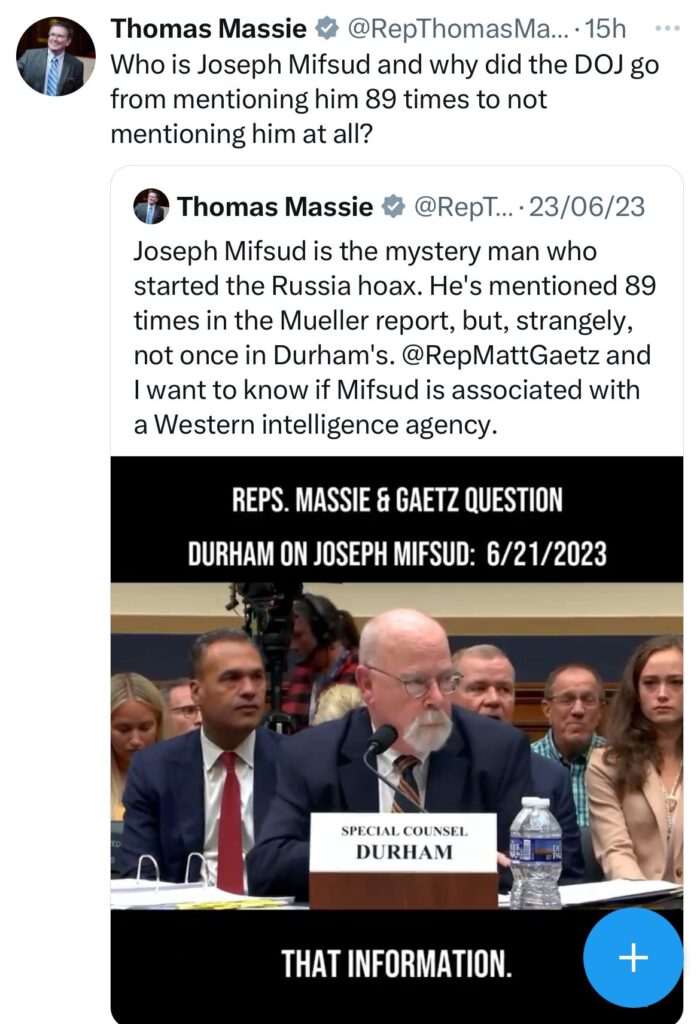Tap the blue compose plus button
The height and width of the screenshot is (1024, 700).
(x=633, y=957)
